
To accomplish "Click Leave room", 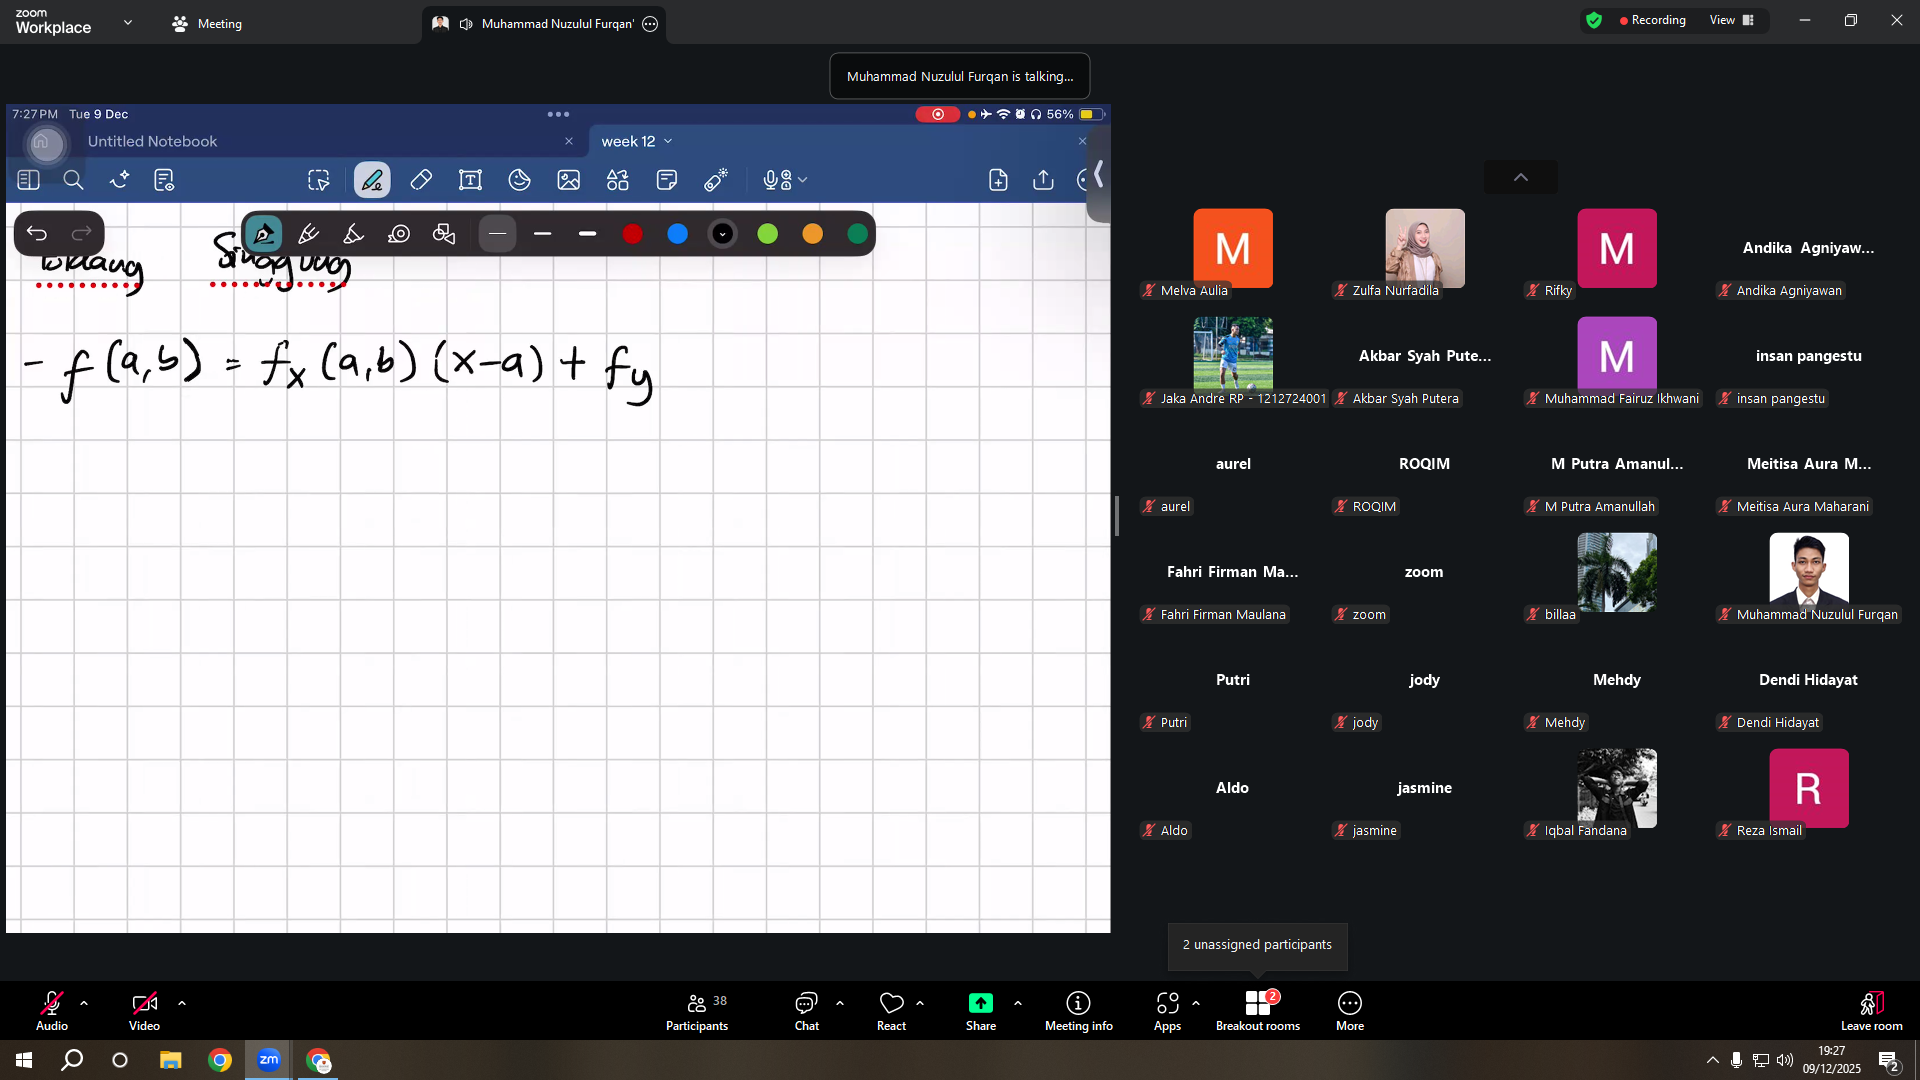I will tap(1872, 1010).
